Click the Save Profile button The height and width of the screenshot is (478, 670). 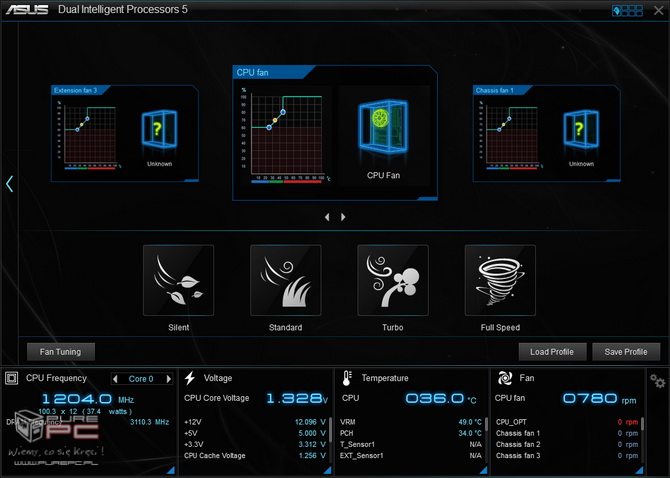coord(626,352)
